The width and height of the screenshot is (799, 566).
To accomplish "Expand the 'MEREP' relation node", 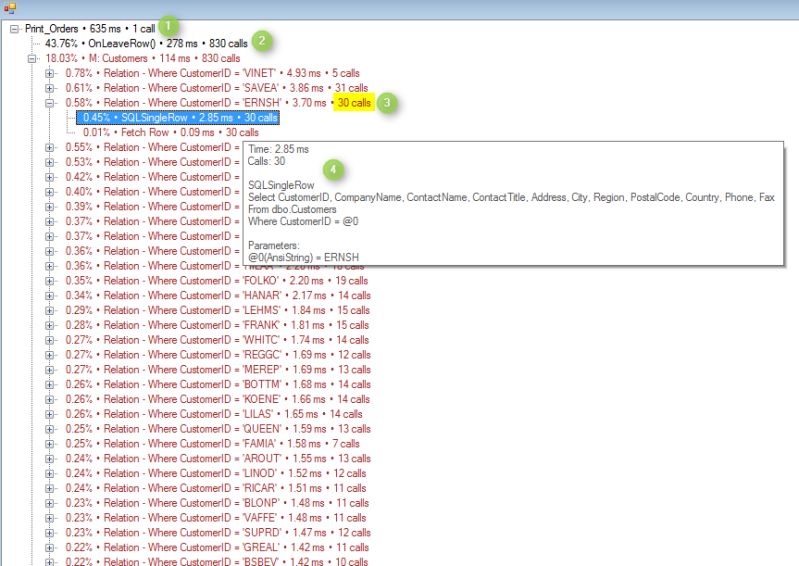I will [49, 370].
